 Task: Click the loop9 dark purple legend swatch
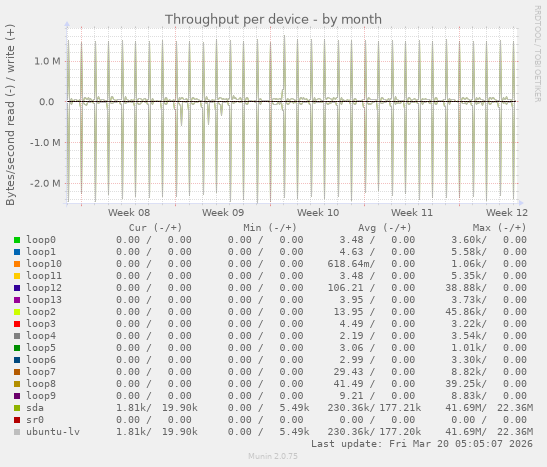(x=17, y=396)
